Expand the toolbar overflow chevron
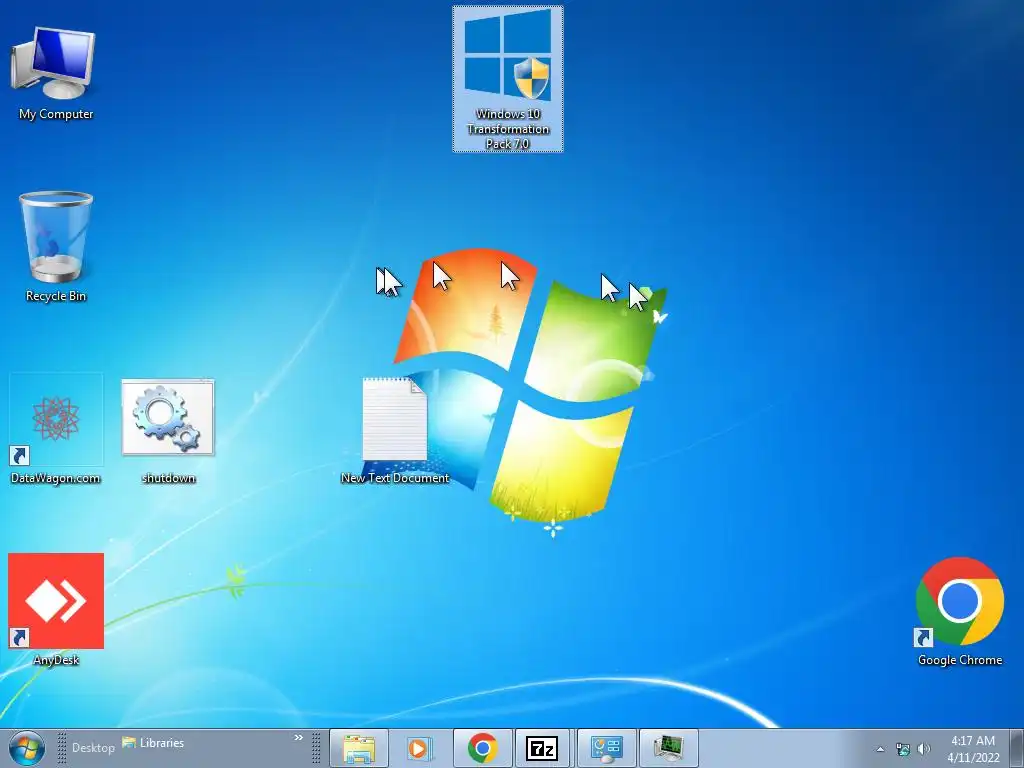 (298, 738)
